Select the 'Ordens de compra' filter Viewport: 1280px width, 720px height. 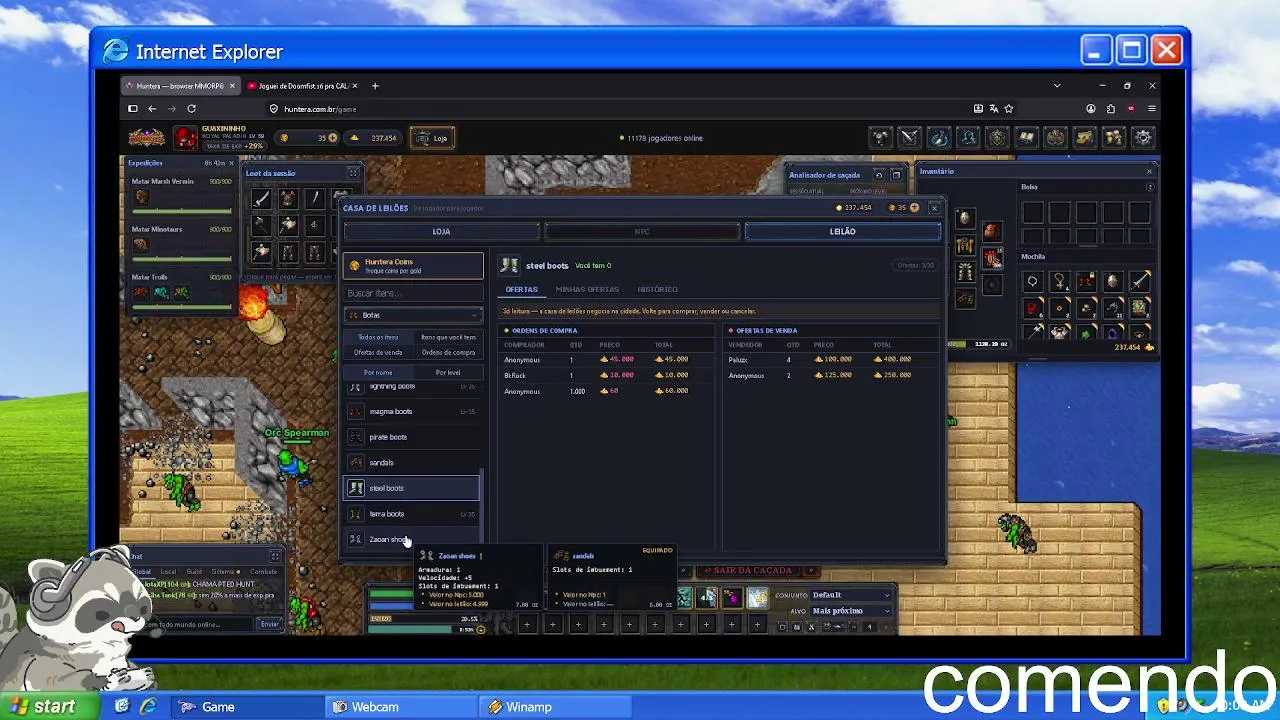coord(448,352)
